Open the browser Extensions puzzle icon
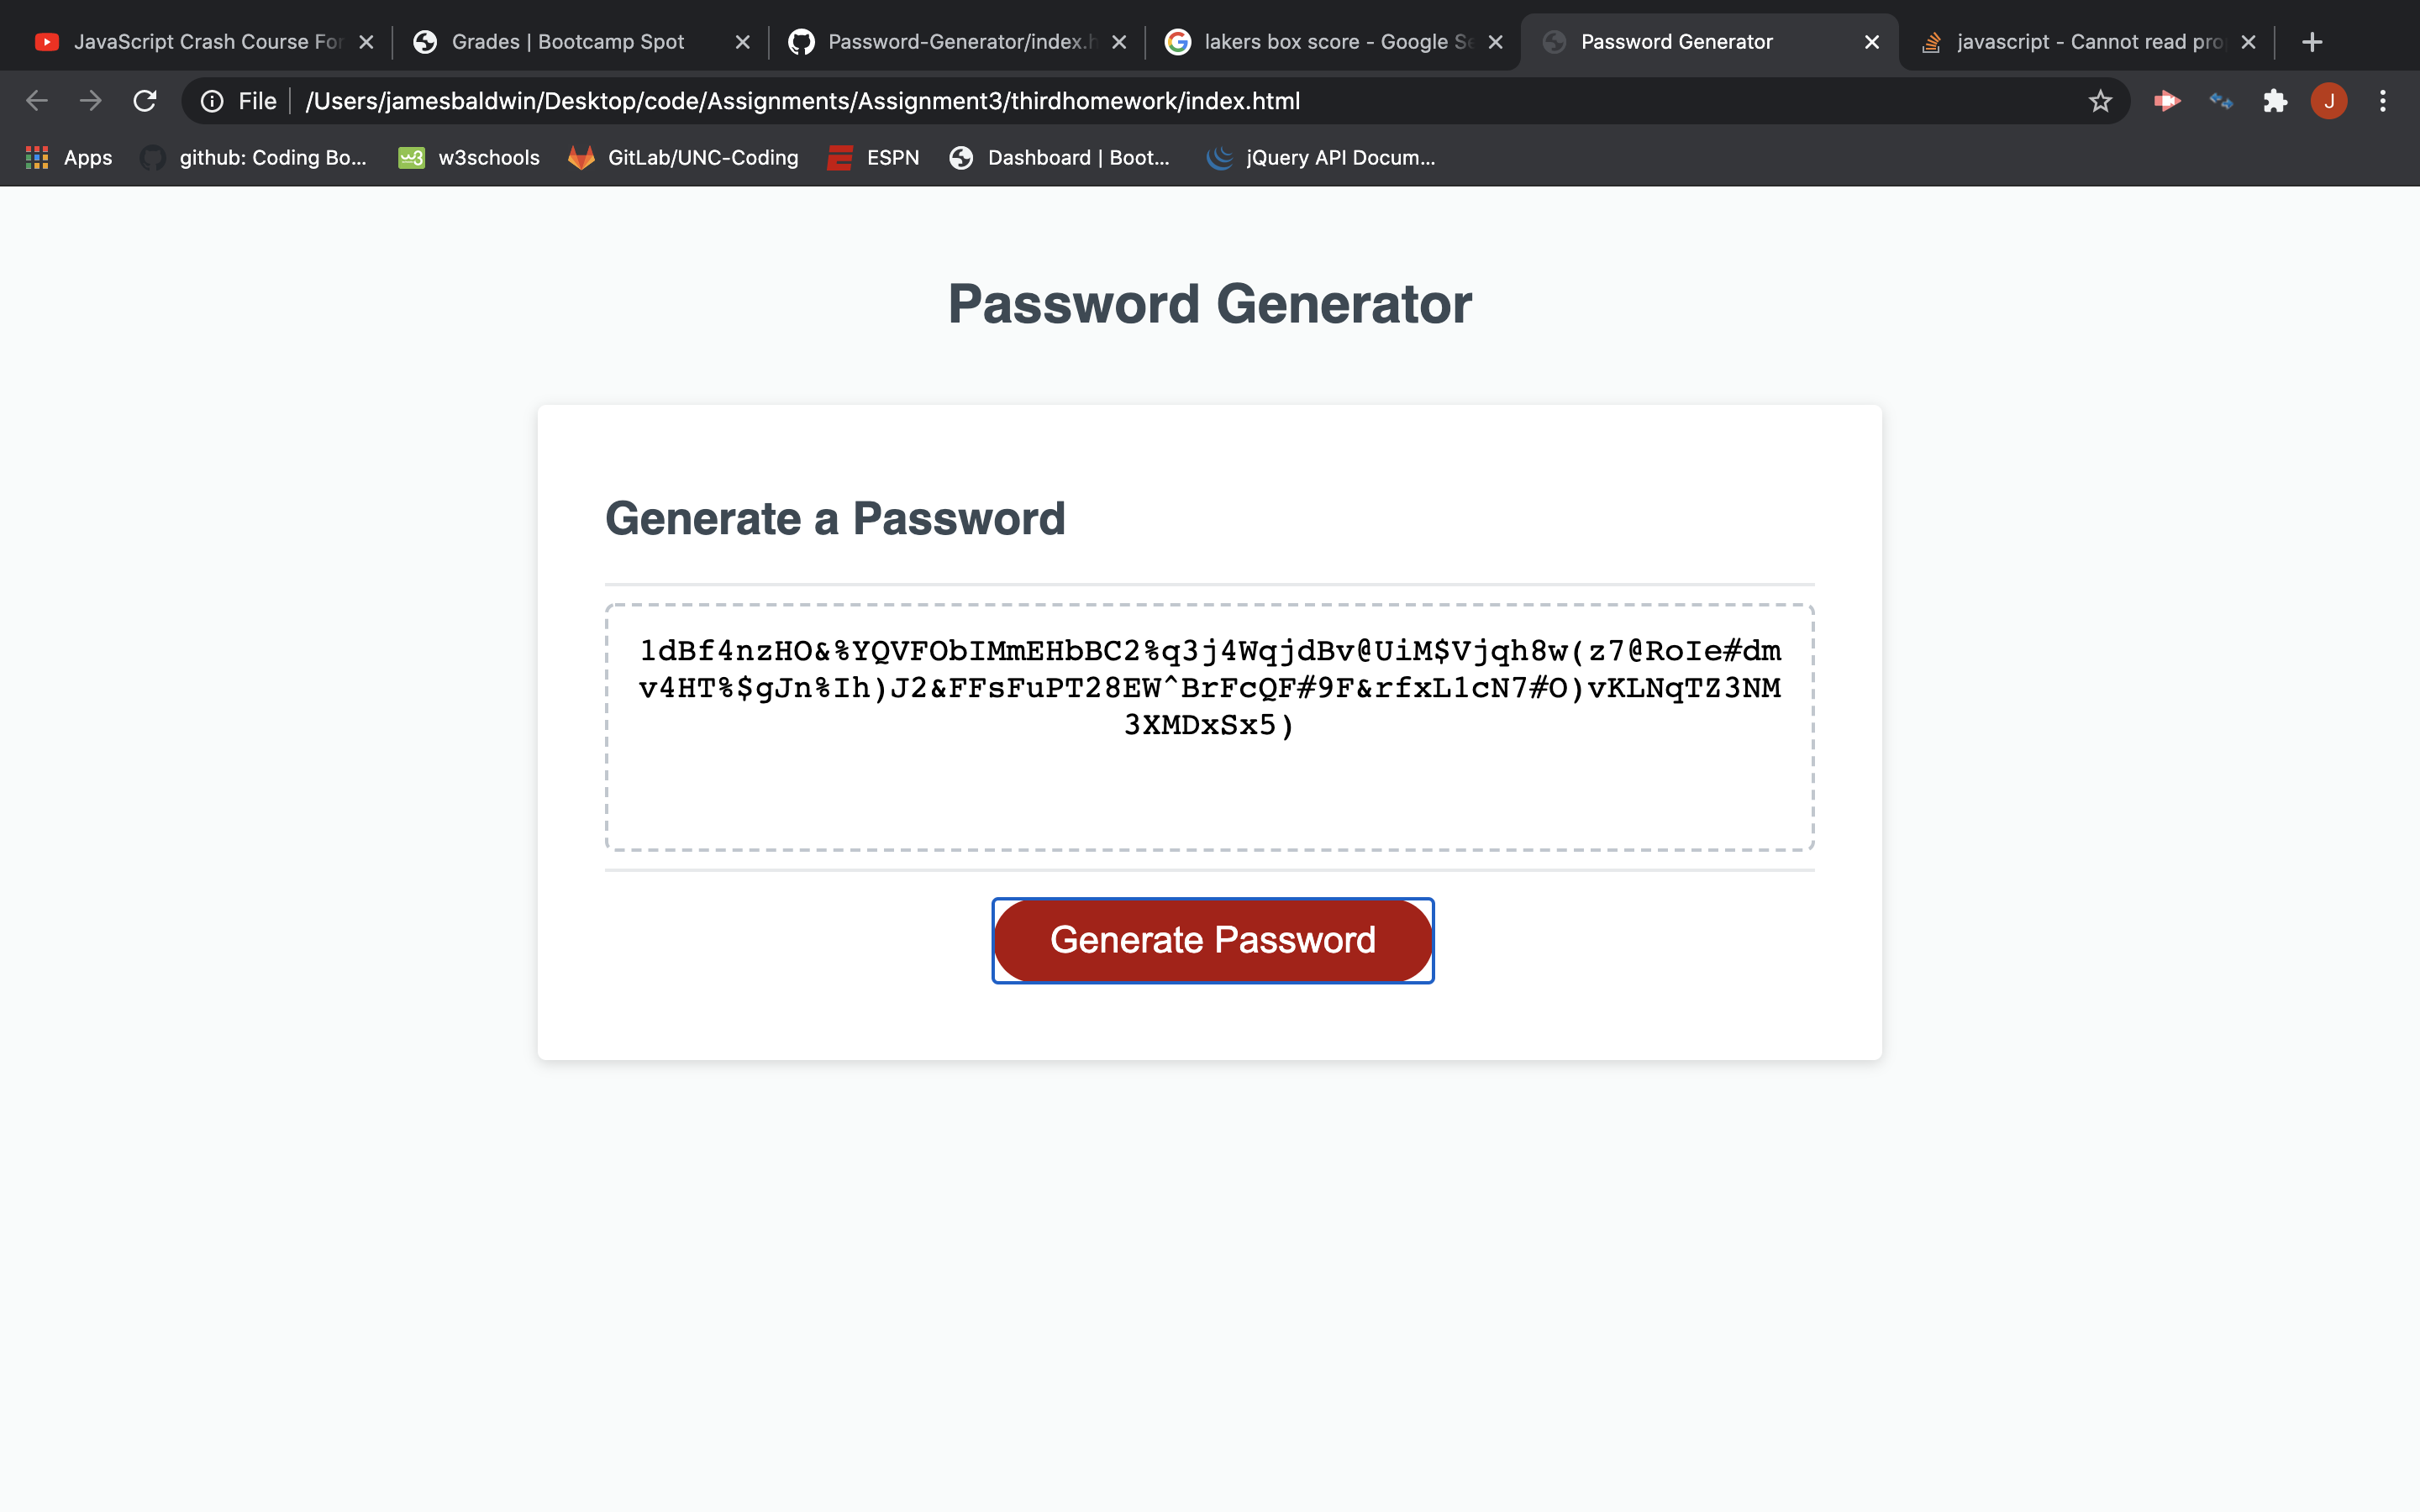This screenshot has height=1512, width=2420. 2275,100
